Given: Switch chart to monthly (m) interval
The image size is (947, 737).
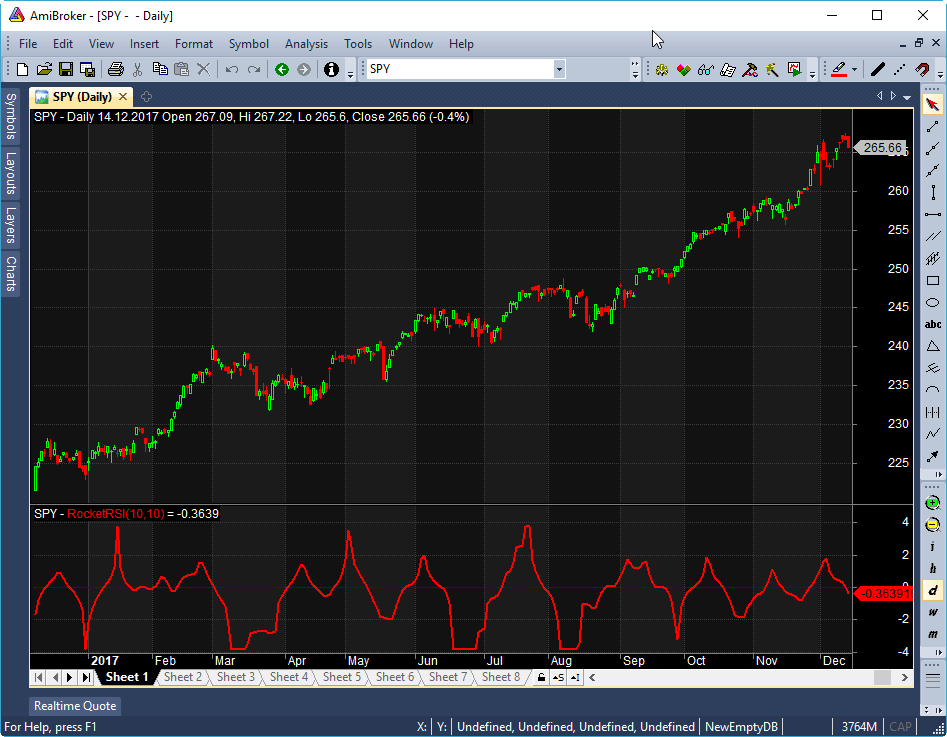Looking at the screenshot, I should pyautogui.click(x=933, y=634).
